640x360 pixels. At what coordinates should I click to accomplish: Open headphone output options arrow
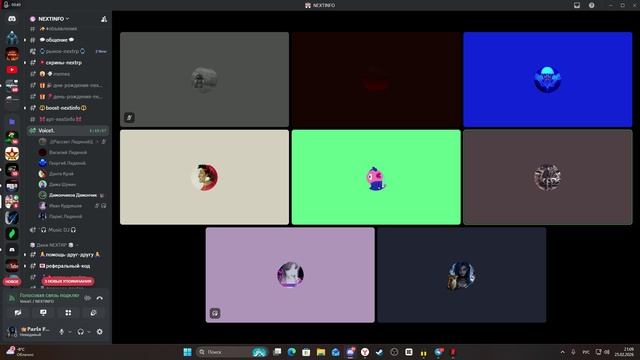[89, 332]
